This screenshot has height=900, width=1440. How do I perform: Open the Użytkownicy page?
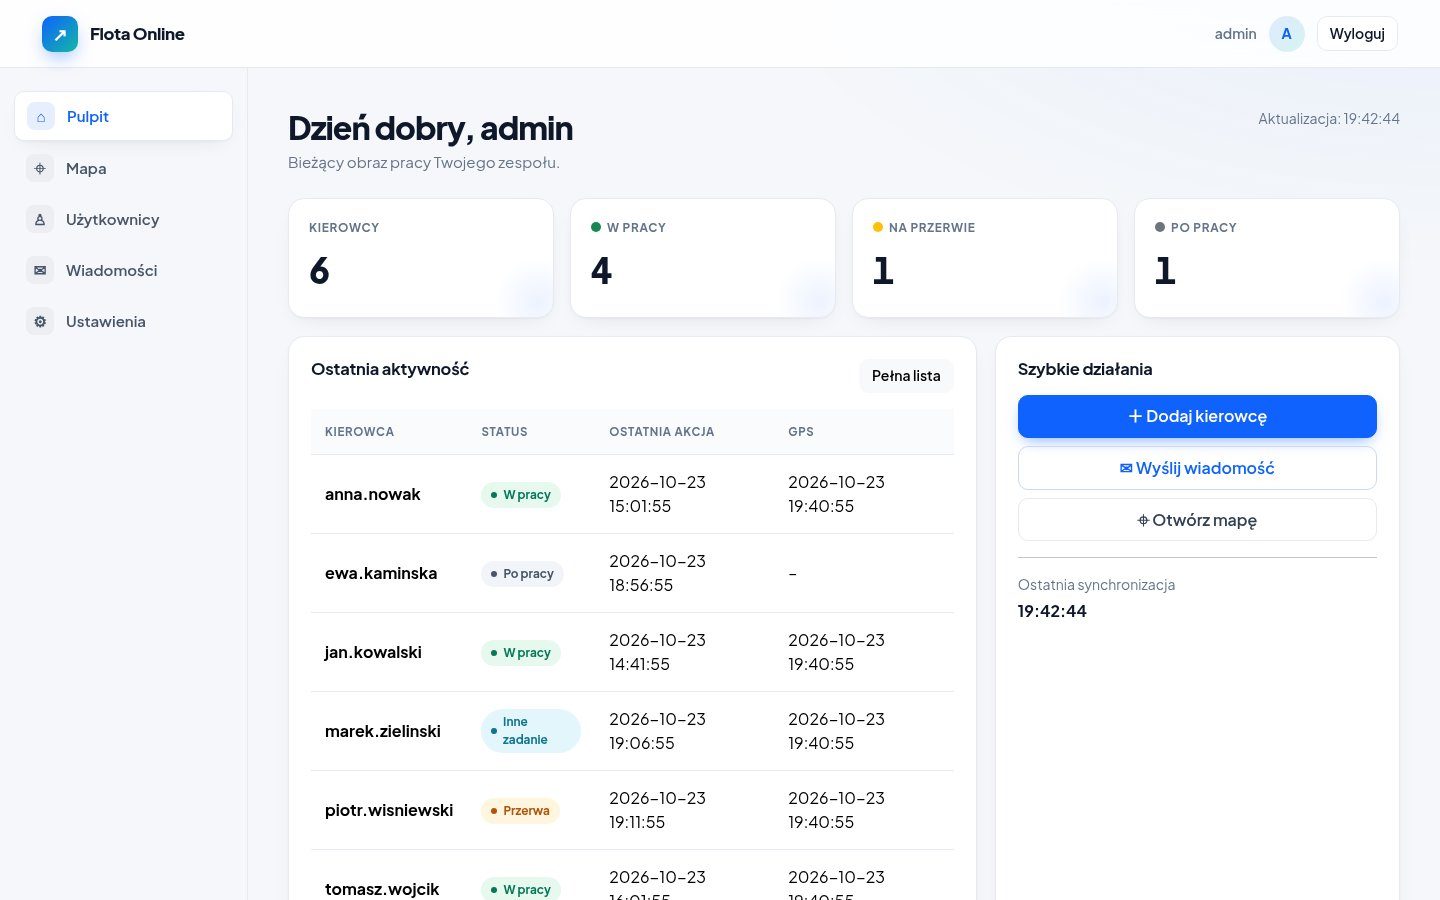coord(124,220)
